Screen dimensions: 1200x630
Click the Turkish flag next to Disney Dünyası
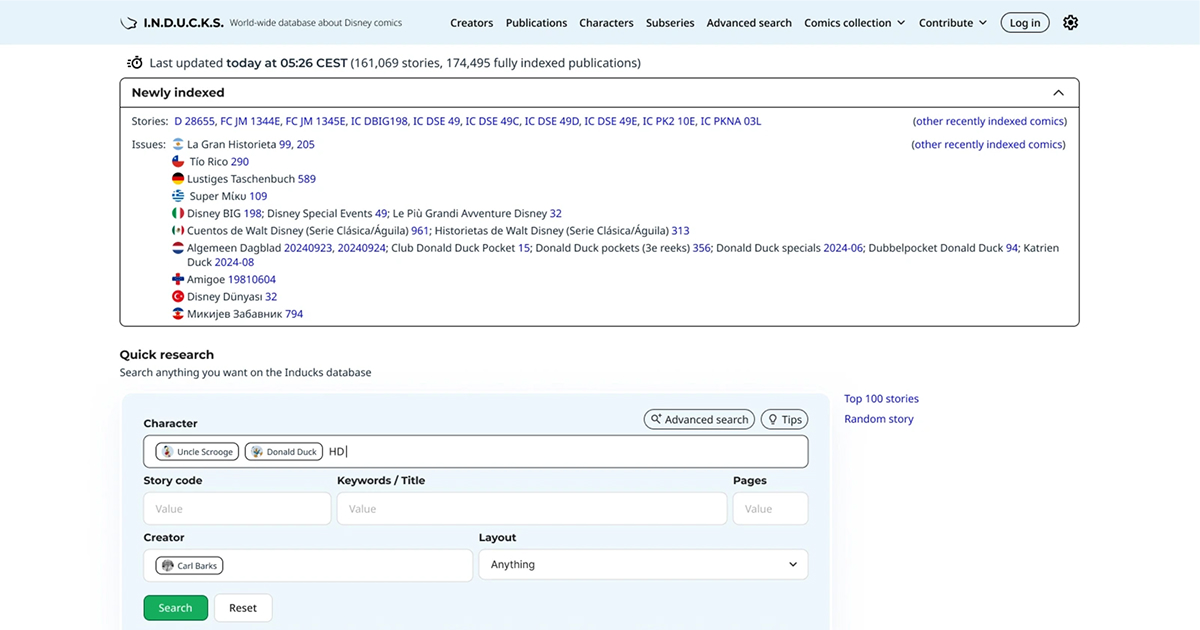point(178,297)
